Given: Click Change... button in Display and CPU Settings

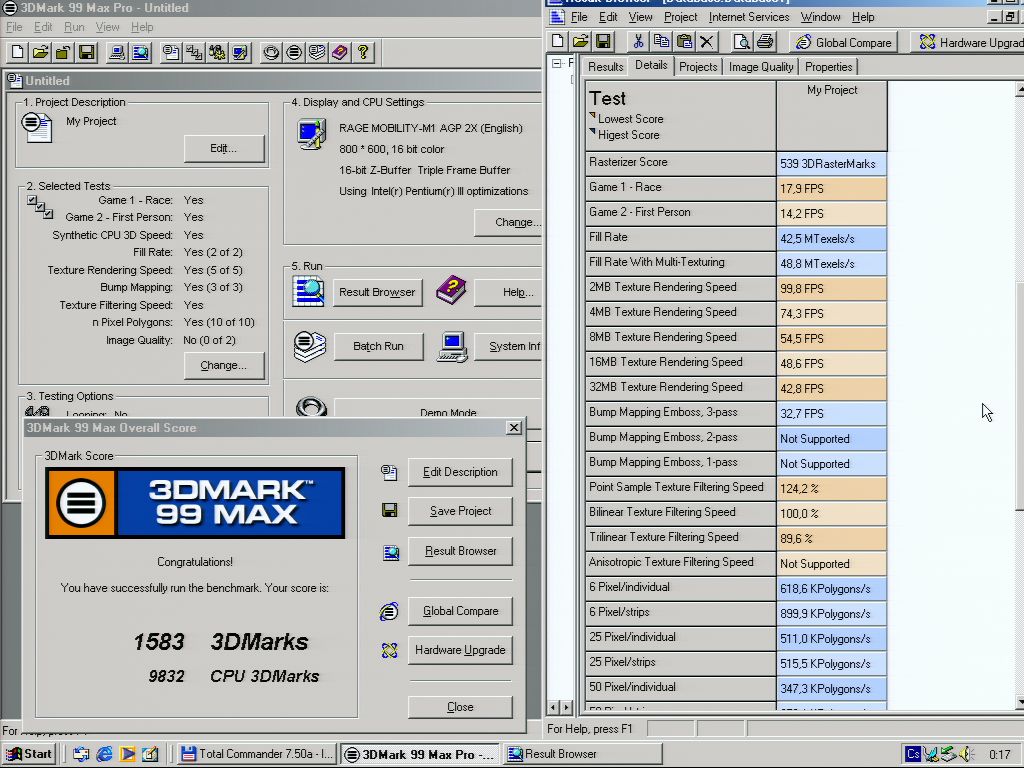Looking at the screenshot, I should tap(508, 223).
